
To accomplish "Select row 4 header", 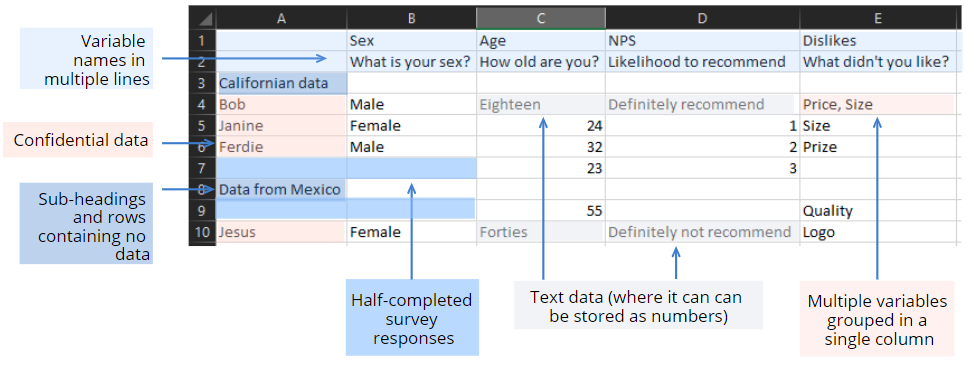I will pyautogui.click(x=203, y=105).
